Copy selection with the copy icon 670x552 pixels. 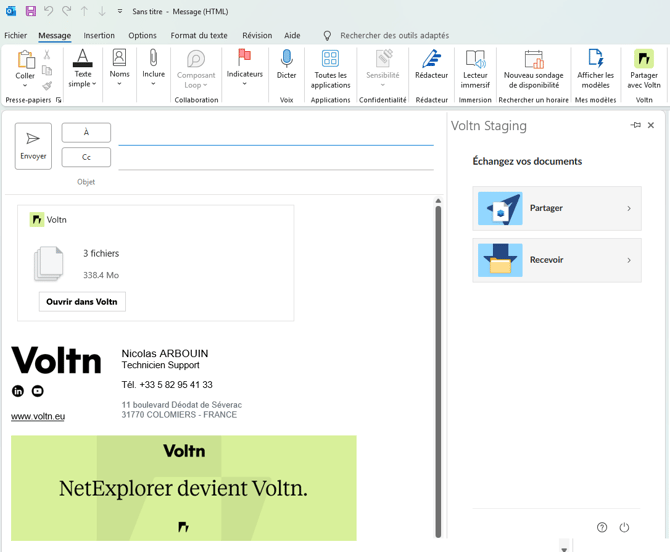(x=47, y=70)
